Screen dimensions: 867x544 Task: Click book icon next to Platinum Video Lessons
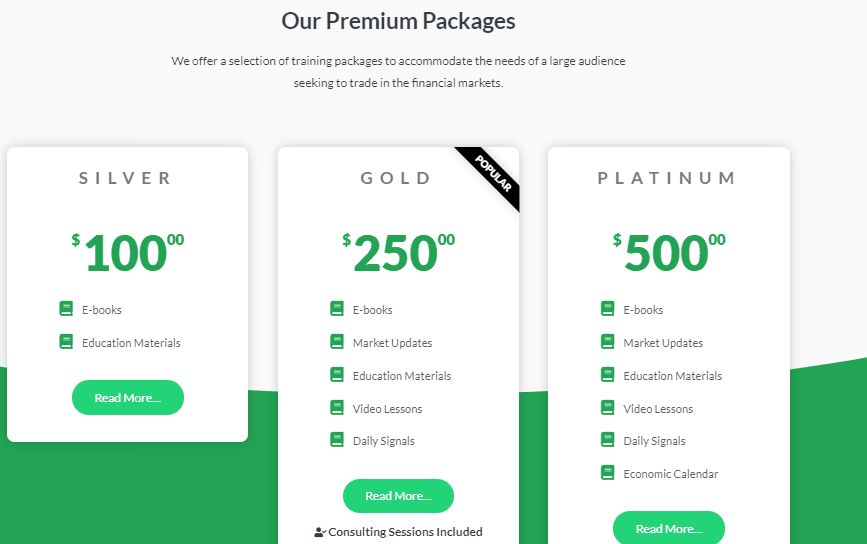pyautogui.click(x=607, y=407)
